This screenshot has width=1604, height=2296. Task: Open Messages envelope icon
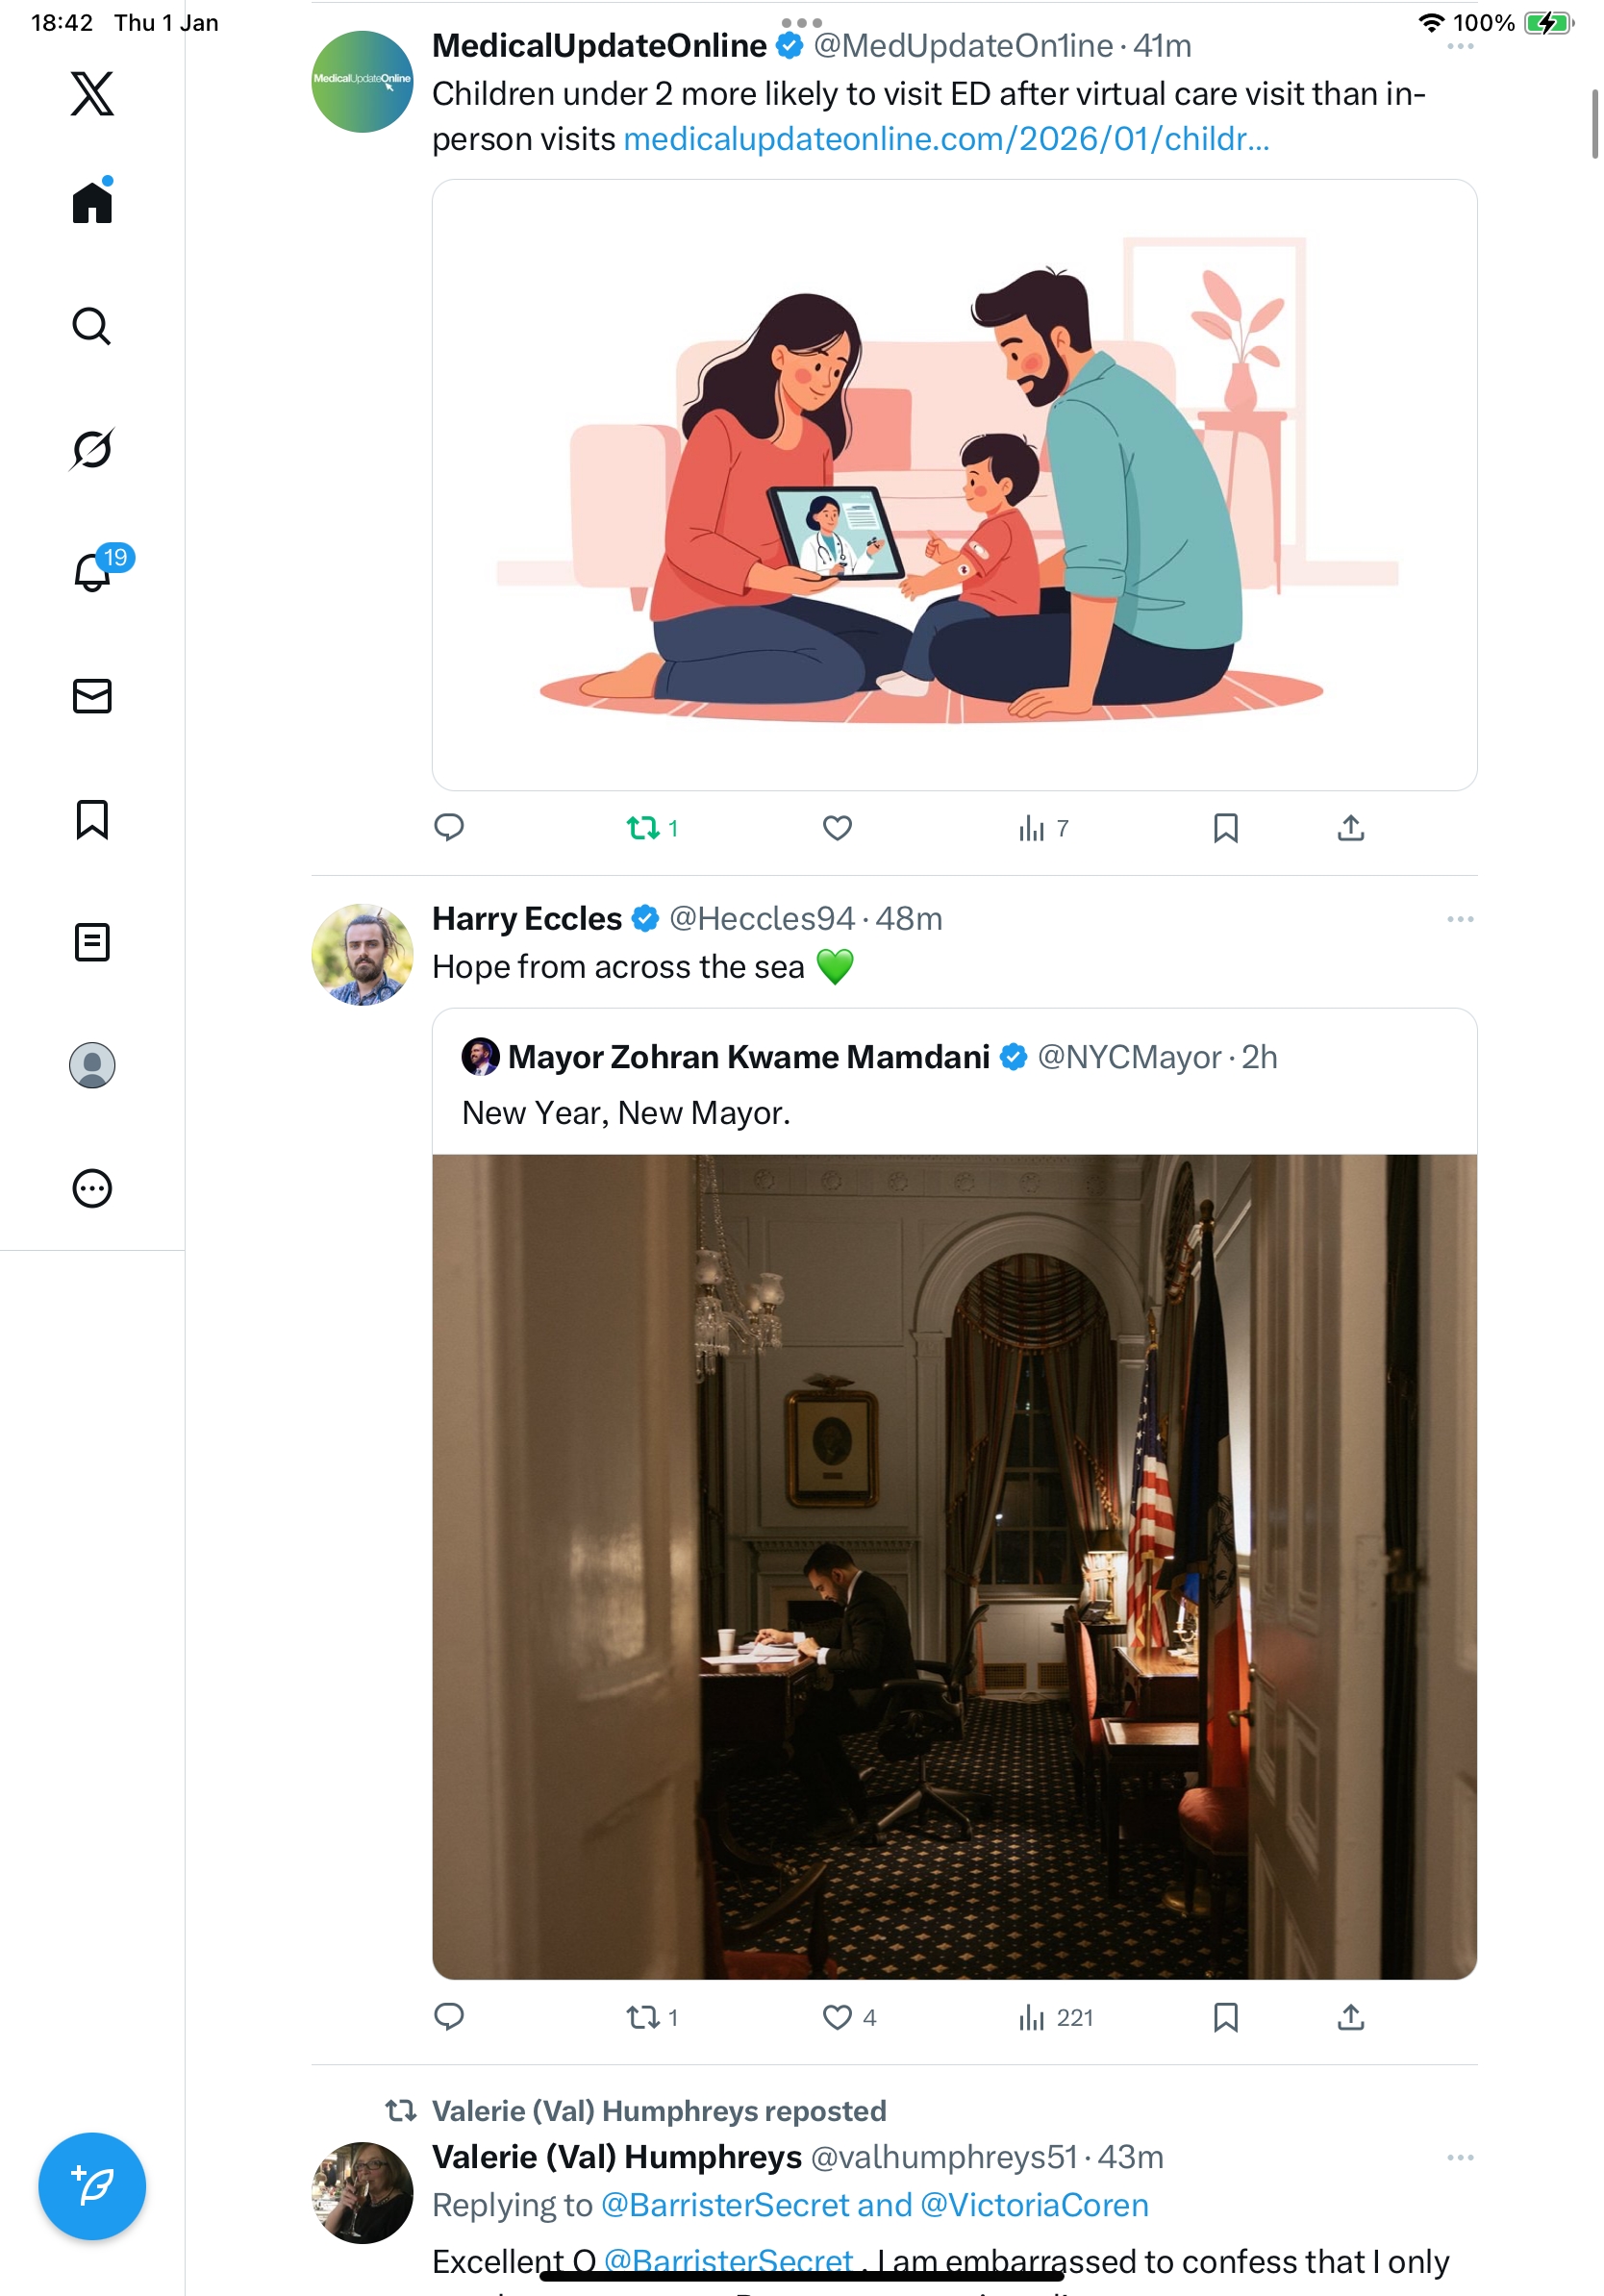tap(92, 696)
